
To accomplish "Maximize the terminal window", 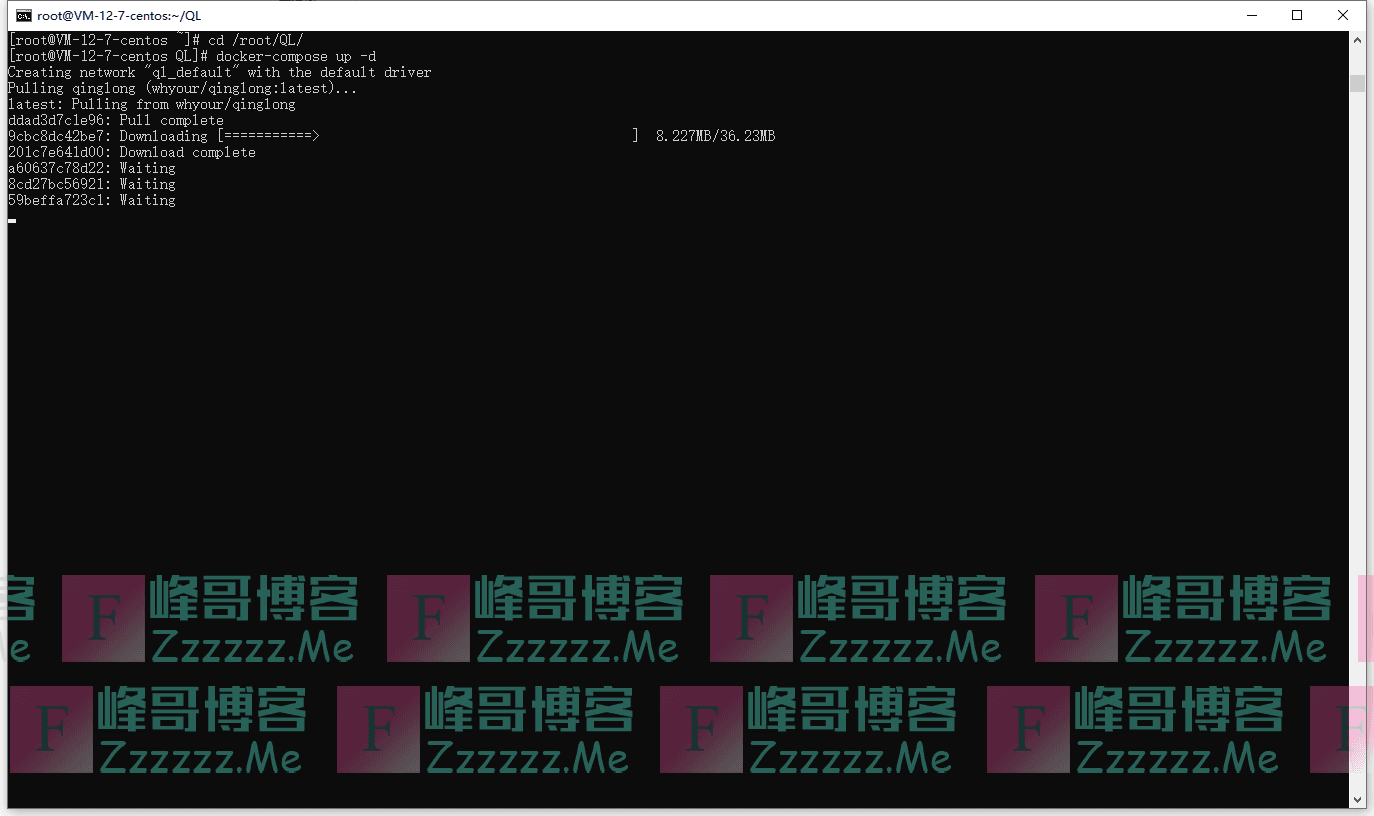I will coord(1297,15).
